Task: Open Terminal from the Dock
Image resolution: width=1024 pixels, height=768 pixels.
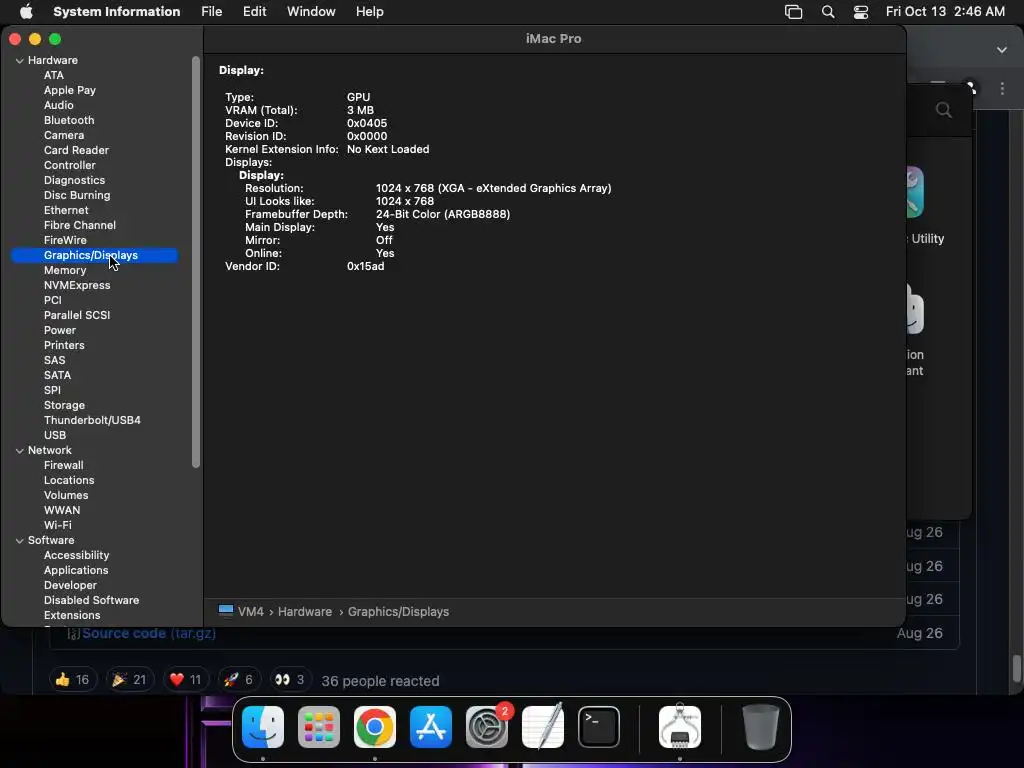Action: [x=599, y=727]
